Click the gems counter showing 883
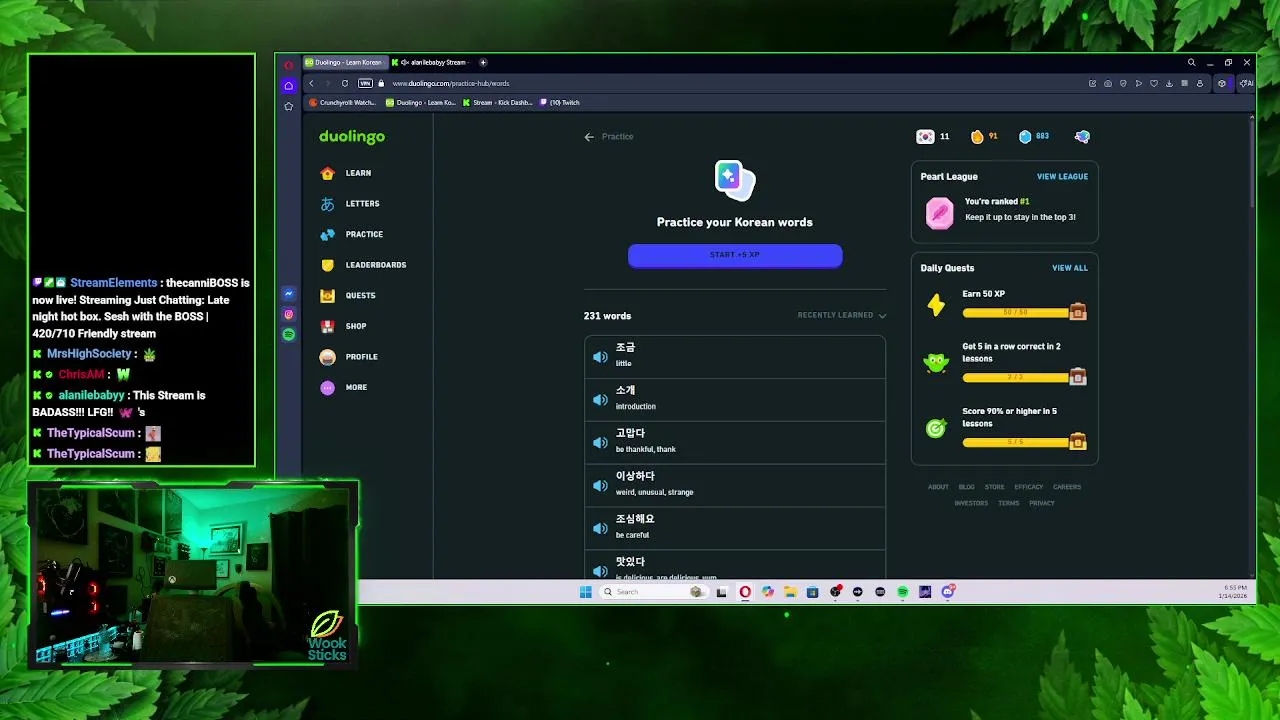The height and width of the screenshot is (720, 1280). (x=1034, y=137)
